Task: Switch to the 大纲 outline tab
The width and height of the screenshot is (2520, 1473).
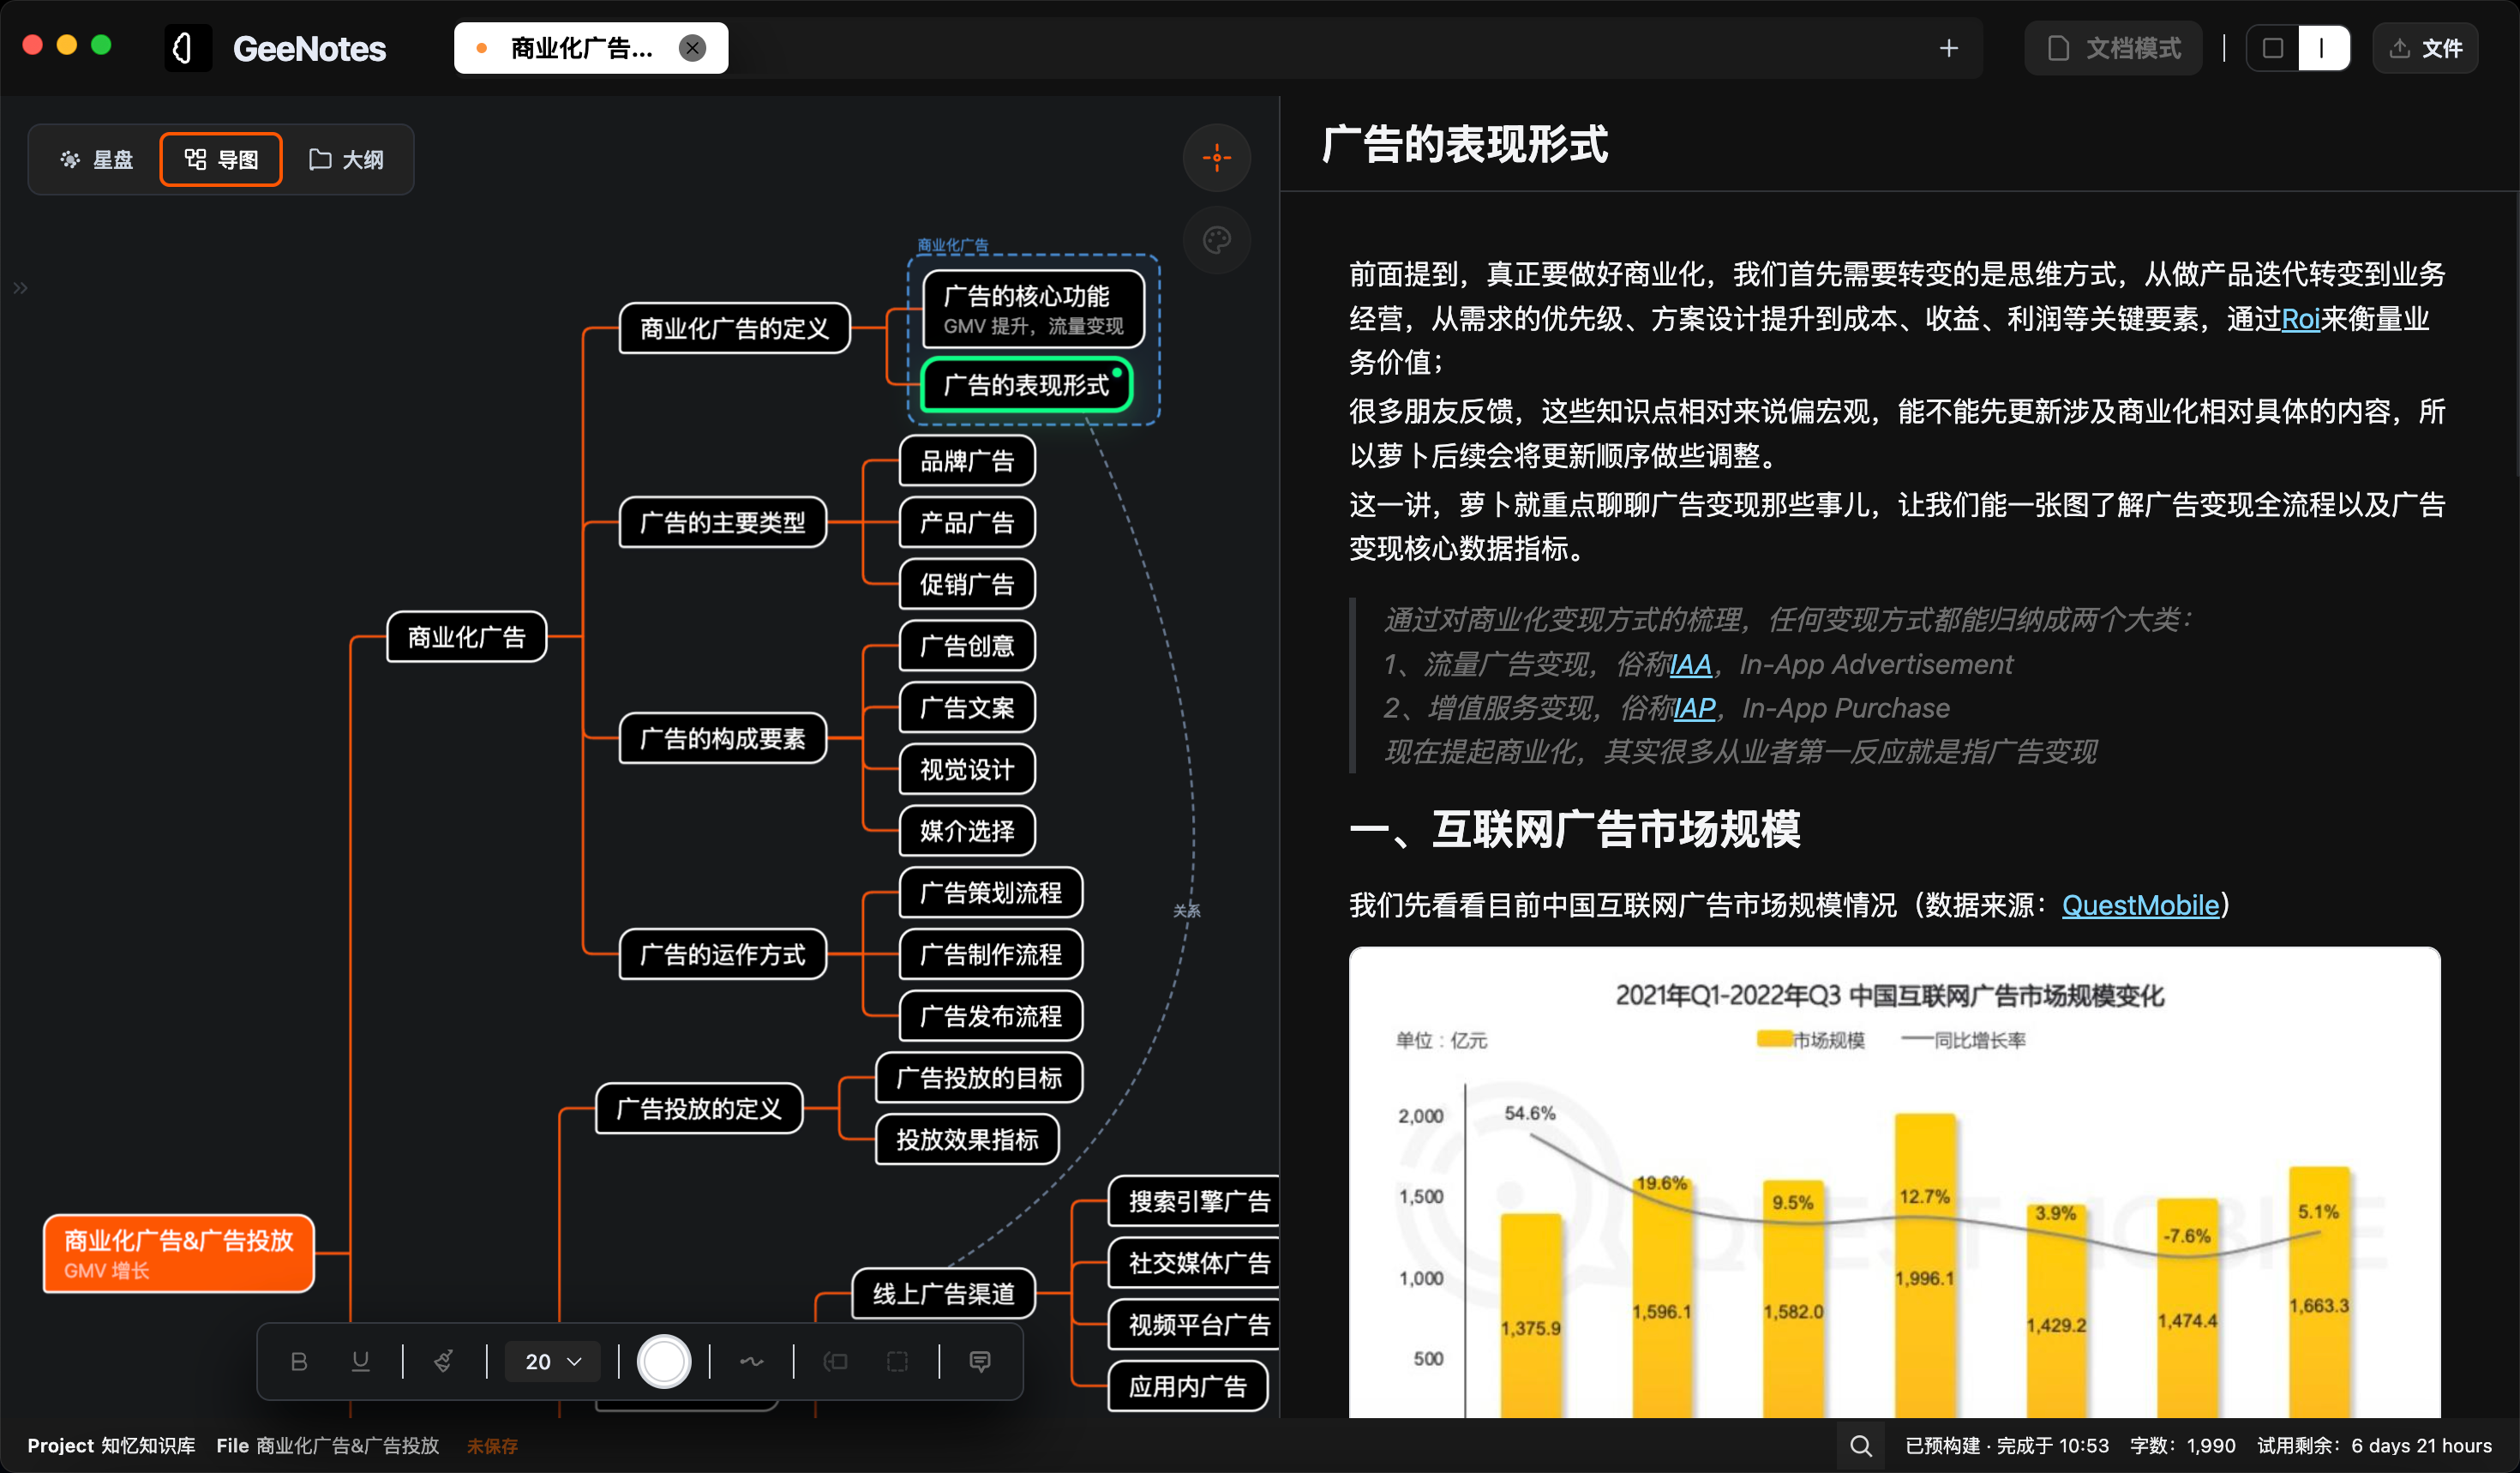Action: pos(347,159)
